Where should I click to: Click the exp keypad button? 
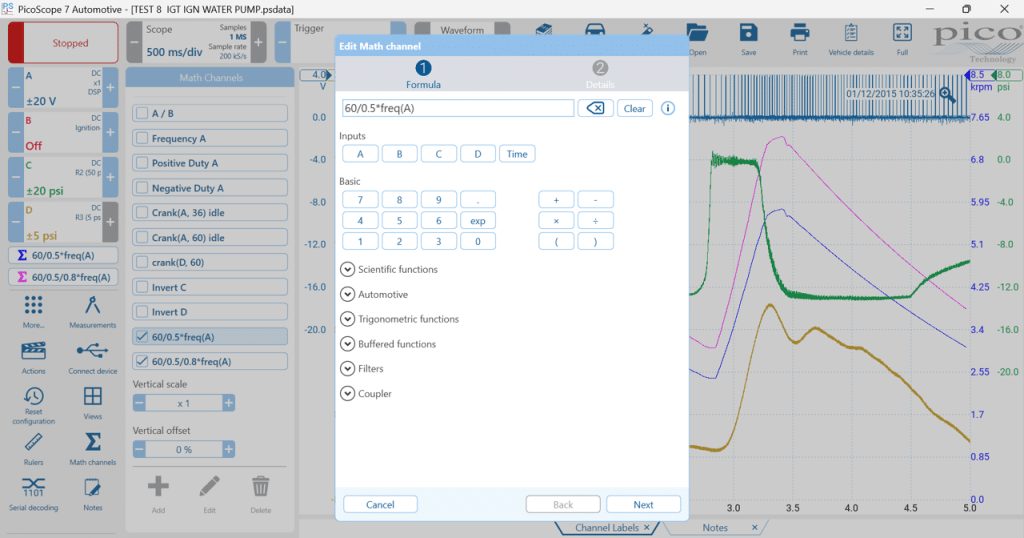click(477, 221)
